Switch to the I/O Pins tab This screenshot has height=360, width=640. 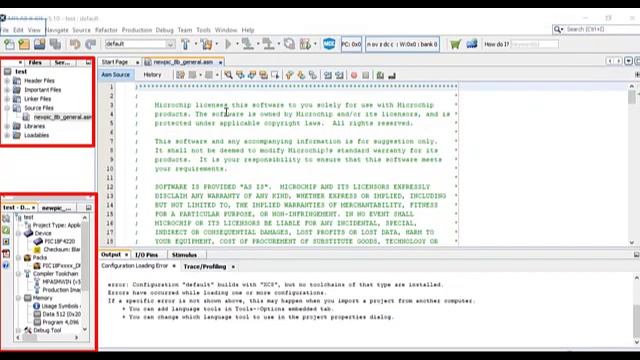pyautogui.click(x=147, y=255)
